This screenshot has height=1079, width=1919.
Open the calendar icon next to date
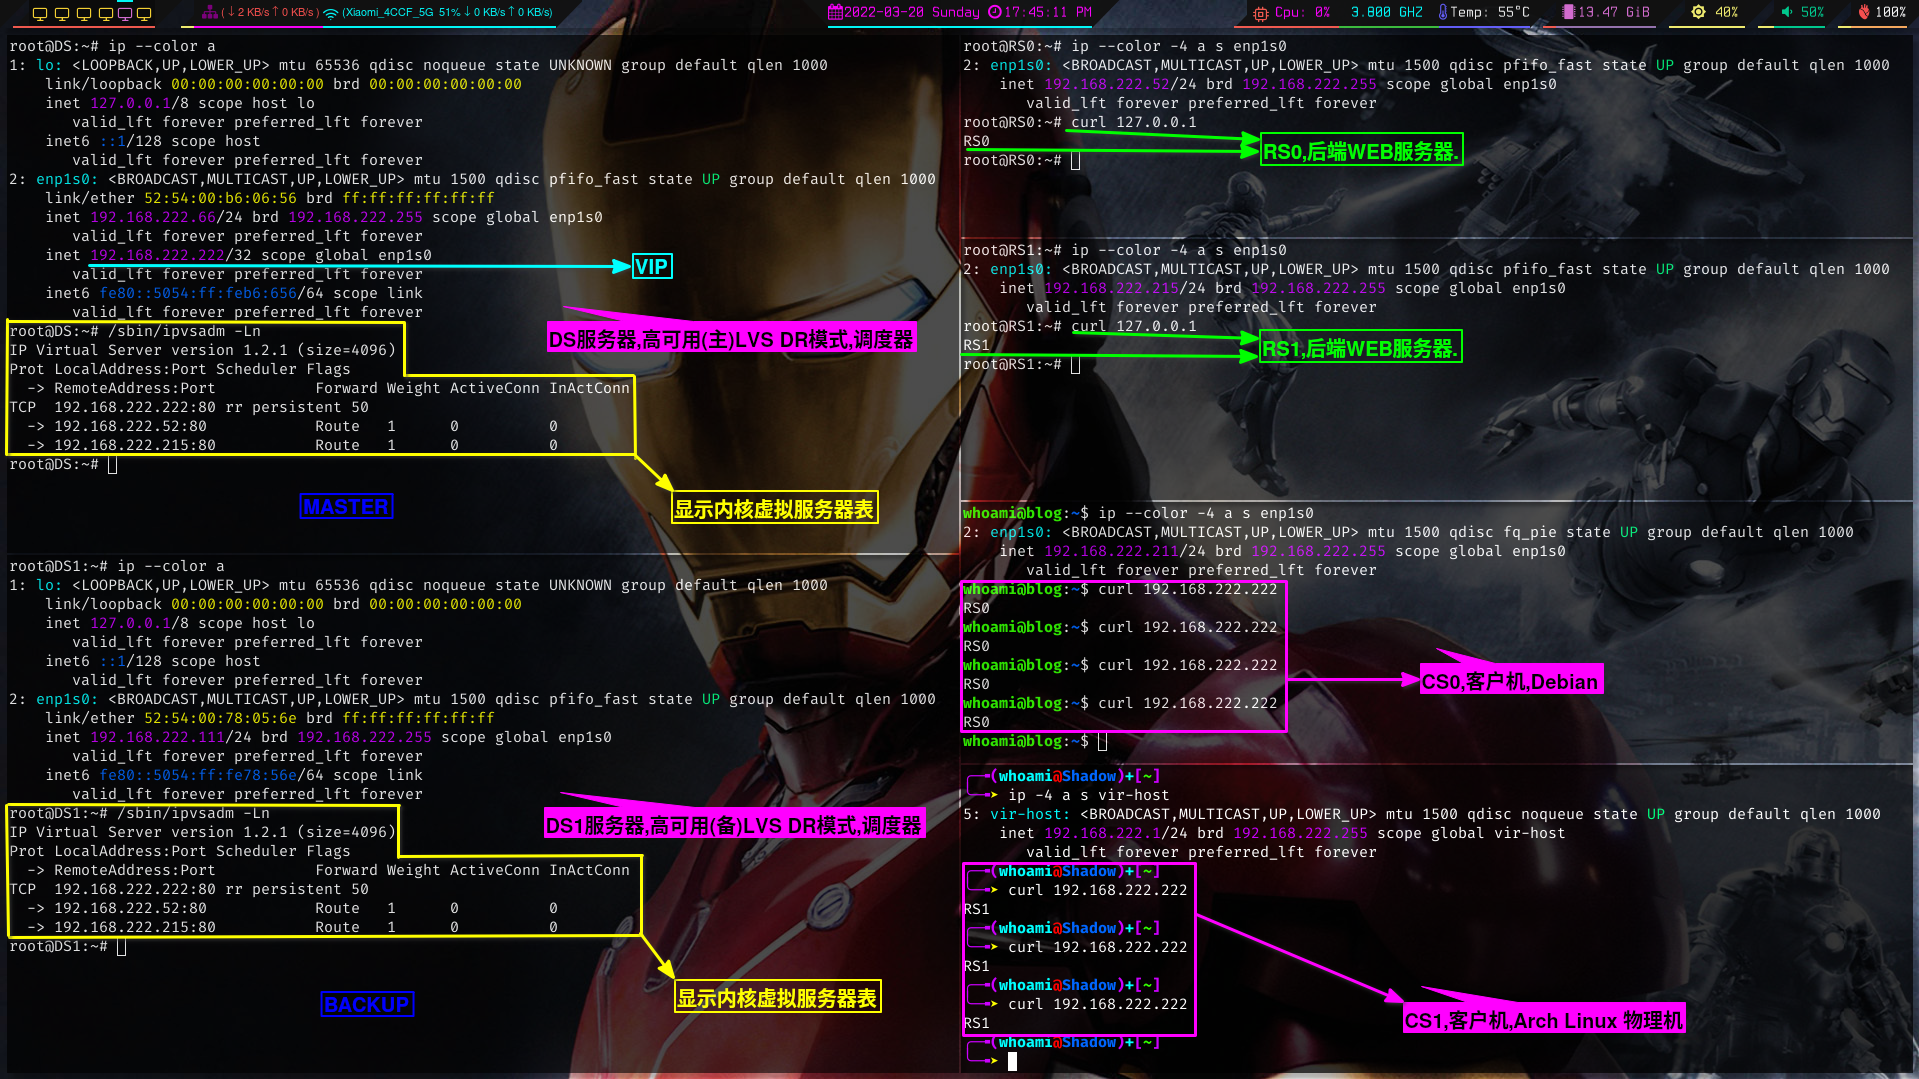point(835,12)
